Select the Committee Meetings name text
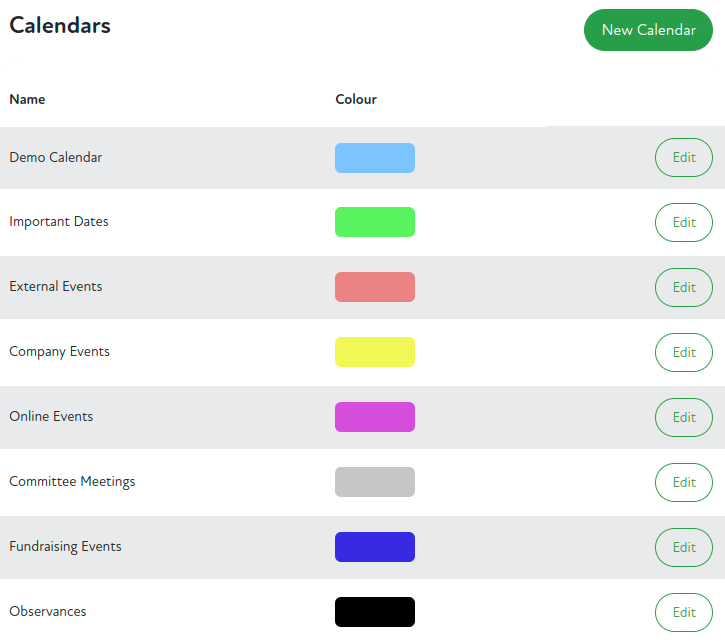Screen dimensions: 725x644 pyautogui.click(x=72, y=482)
